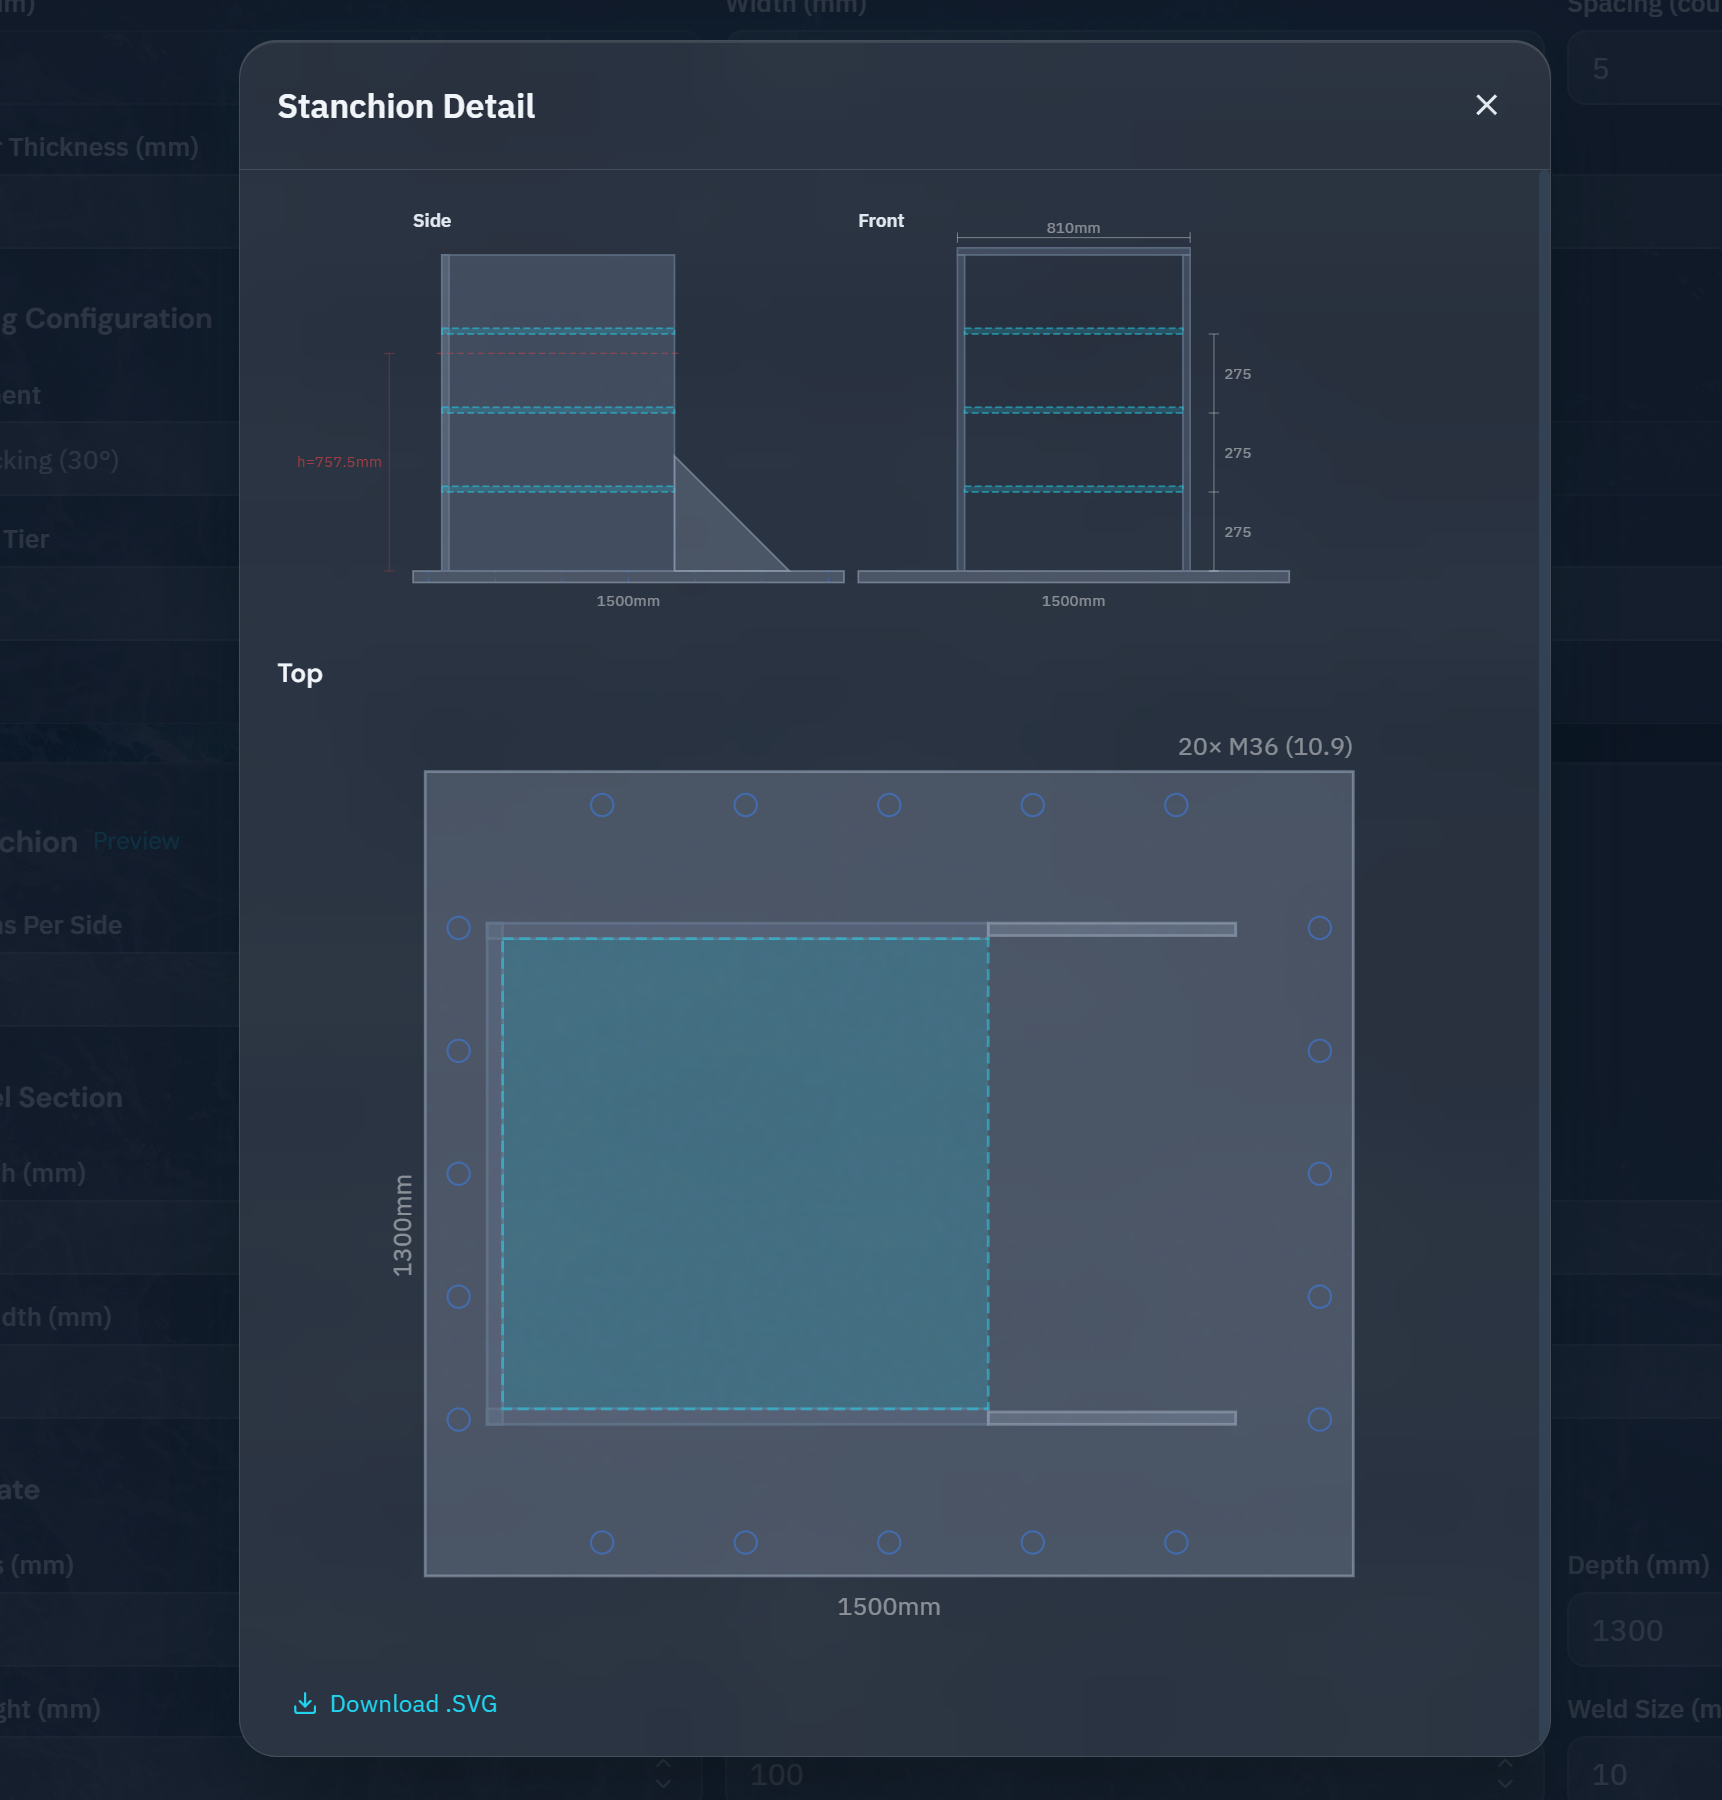
Task: Select the 810mm width dimension text
Action: coord(1073,228)
